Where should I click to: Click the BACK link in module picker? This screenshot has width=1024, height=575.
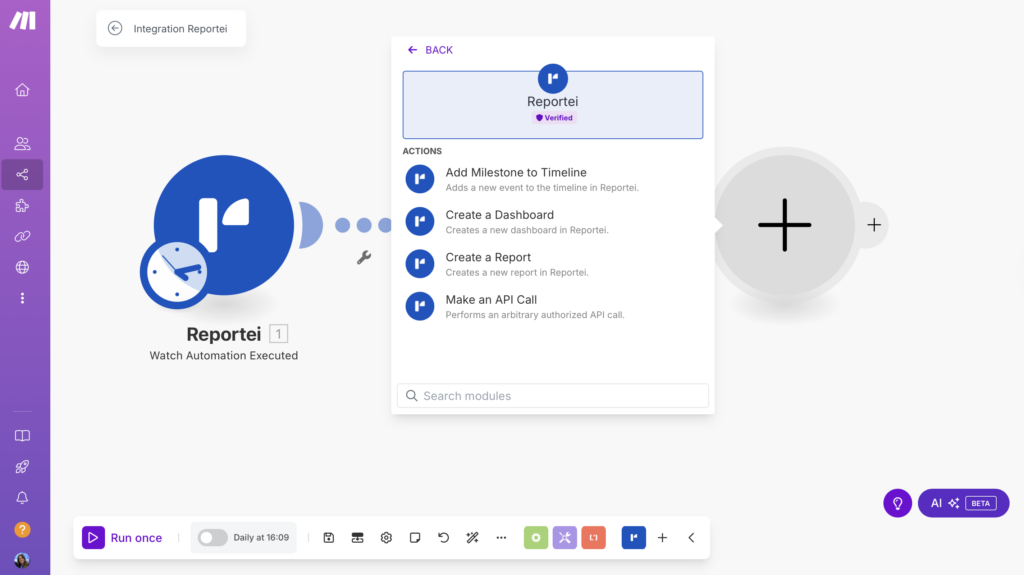click(430, 50)
